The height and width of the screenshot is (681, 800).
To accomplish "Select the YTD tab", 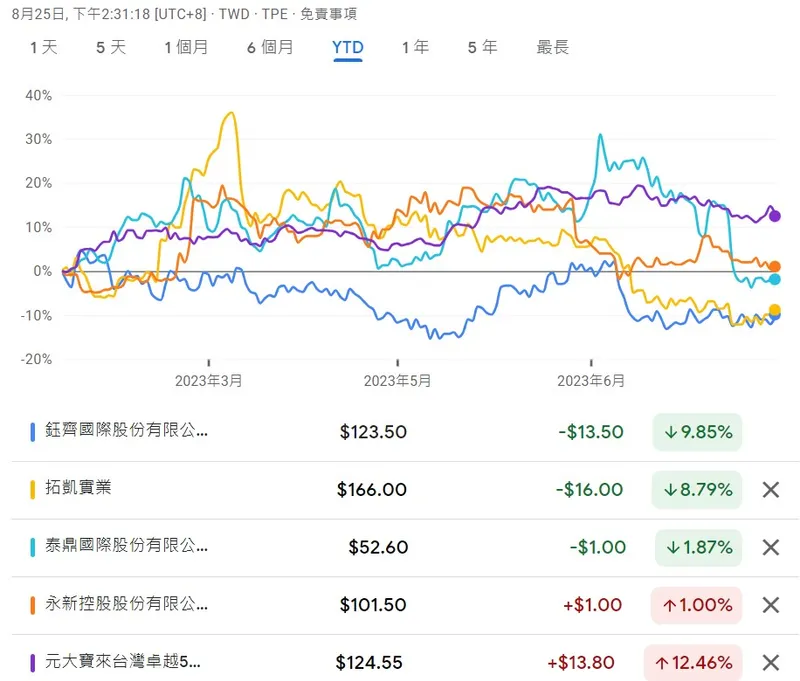I will click(x=348, y=47).
